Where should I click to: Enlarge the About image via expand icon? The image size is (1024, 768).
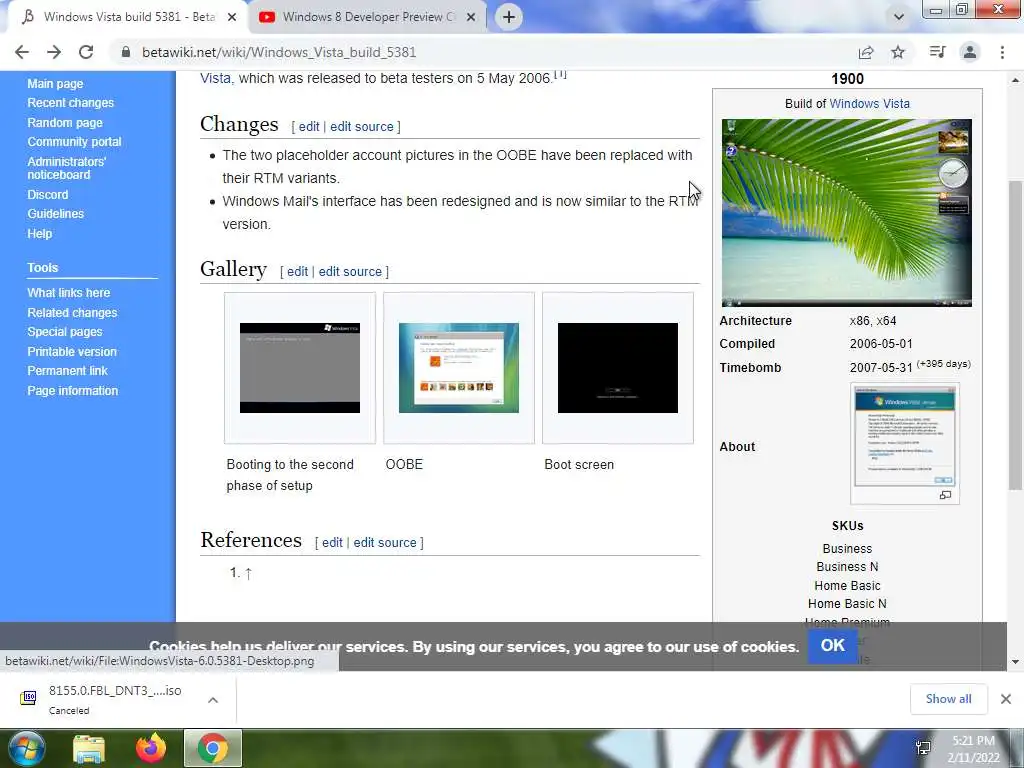[x=945, y=495]
